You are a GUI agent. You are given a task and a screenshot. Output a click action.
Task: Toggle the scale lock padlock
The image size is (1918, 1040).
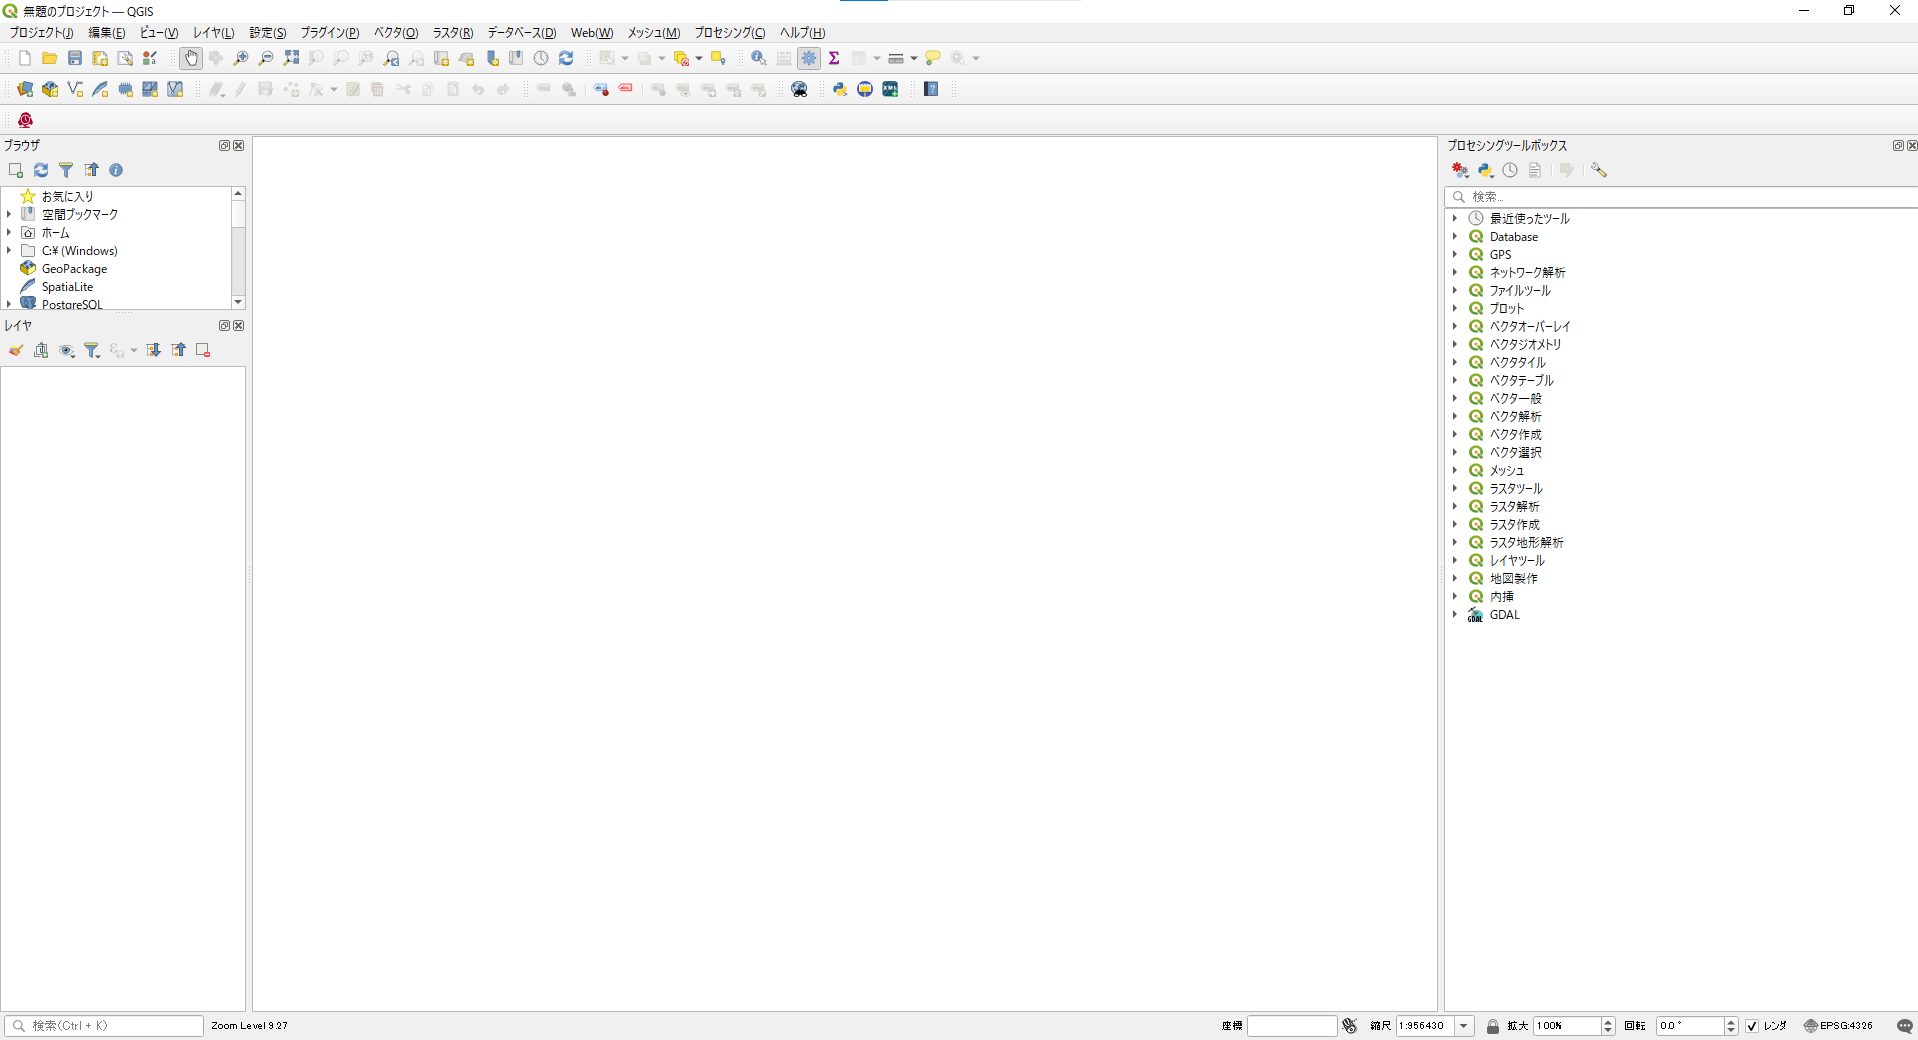point(1493,1026)
